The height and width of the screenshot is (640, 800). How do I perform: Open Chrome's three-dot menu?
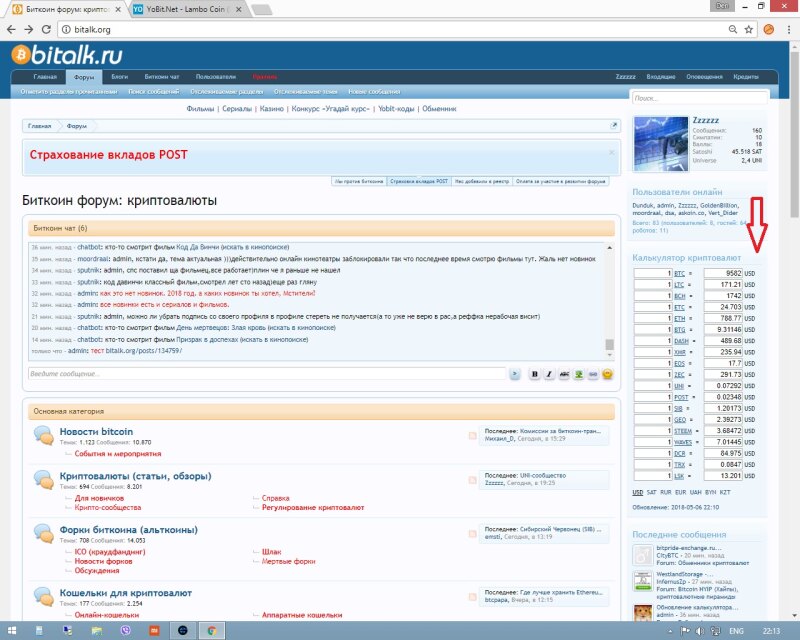coord(787,30)
